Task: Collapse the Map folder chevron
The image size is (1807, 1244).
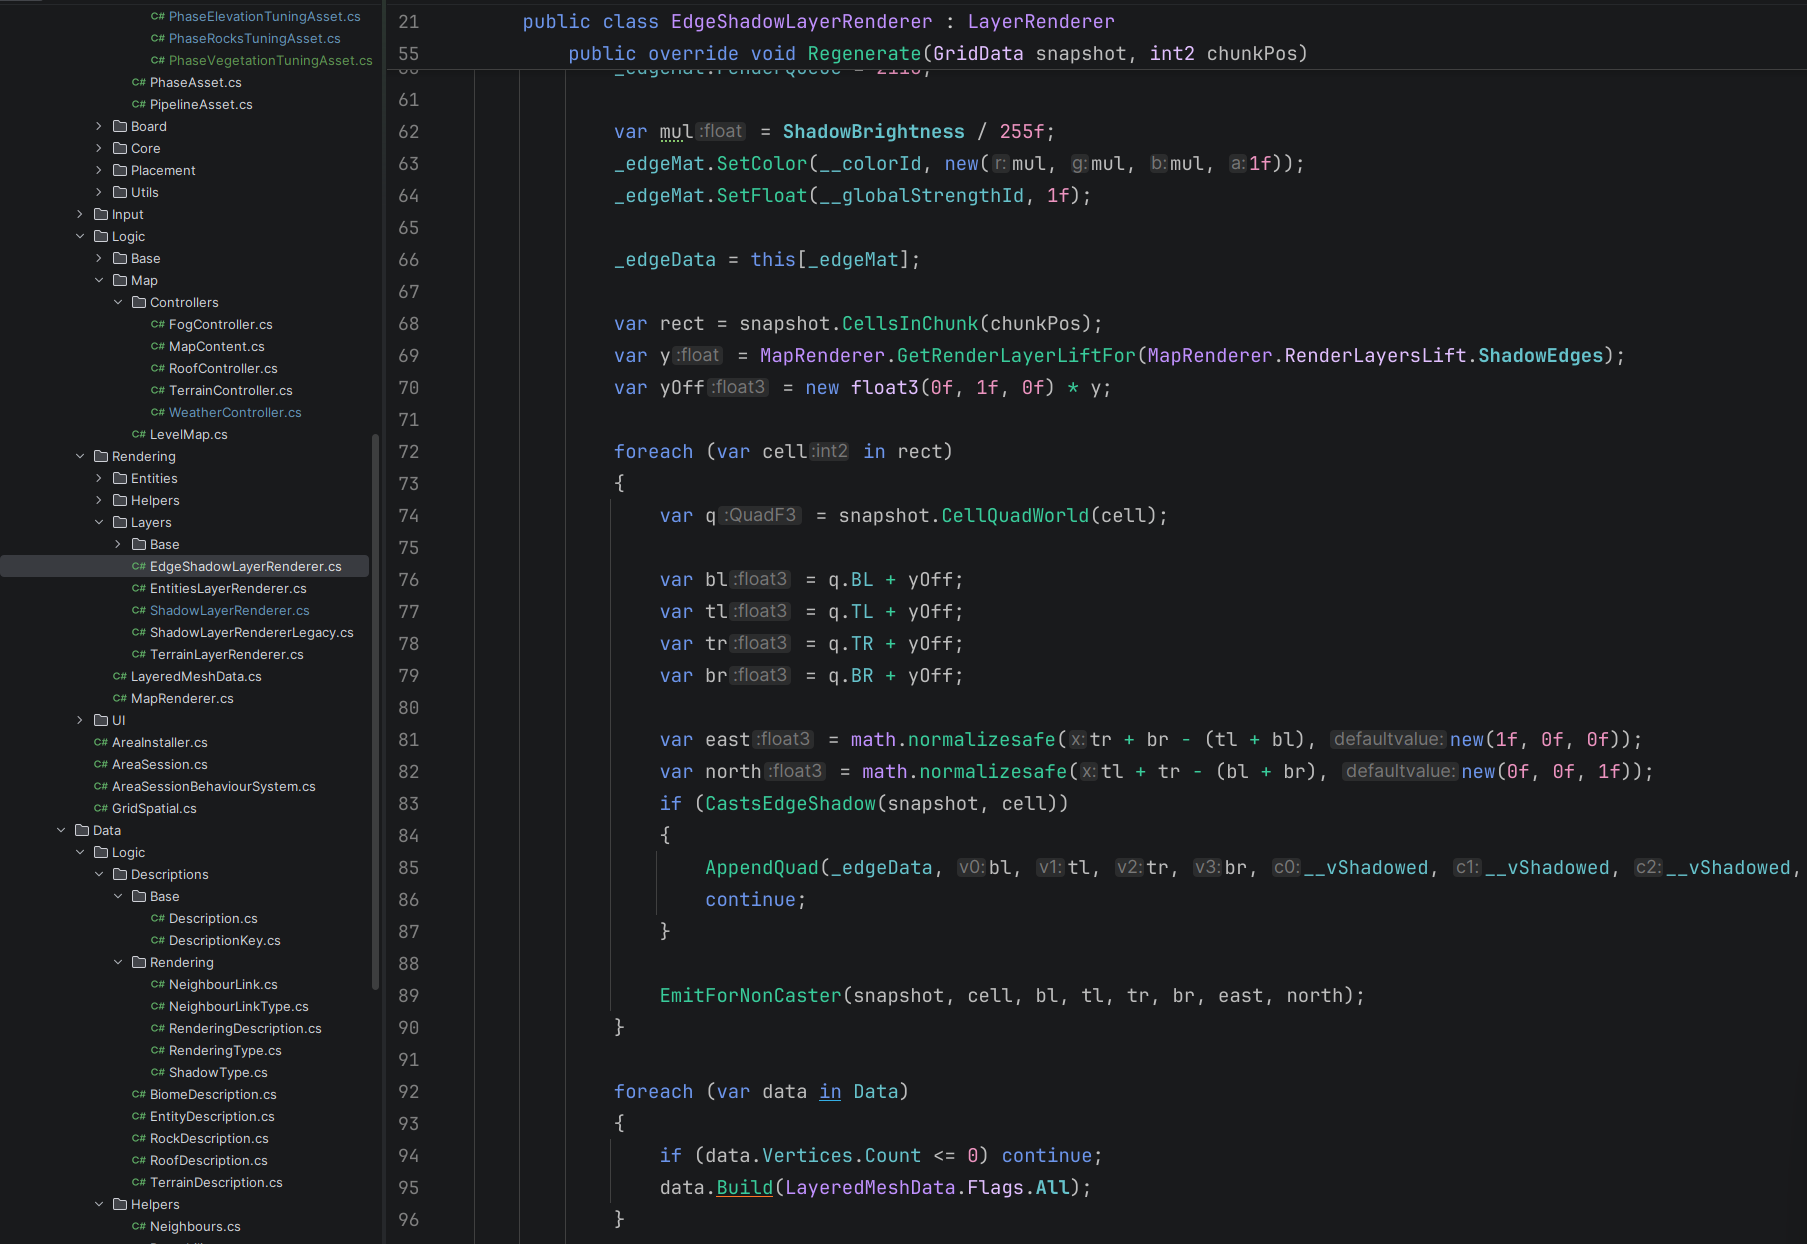Action: 99,281
